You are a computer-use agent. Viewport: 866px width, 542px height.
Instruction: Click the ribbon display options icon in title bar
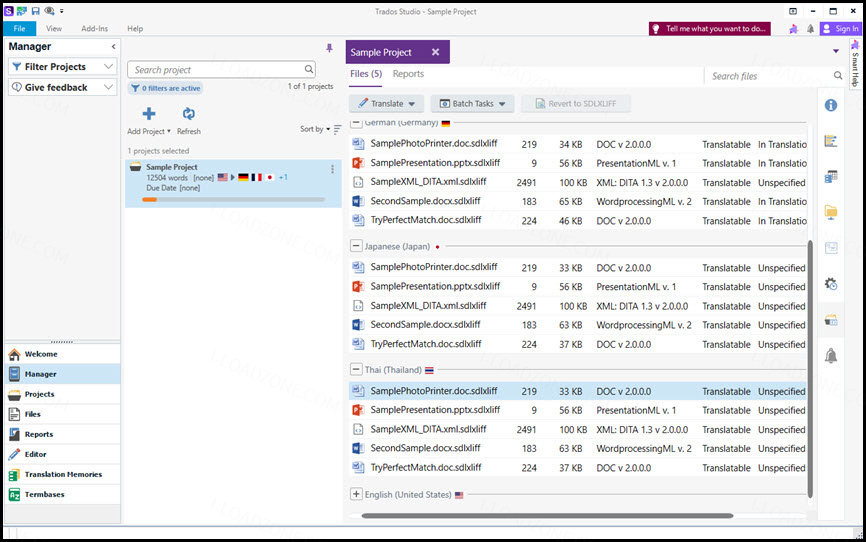[793, 11]
